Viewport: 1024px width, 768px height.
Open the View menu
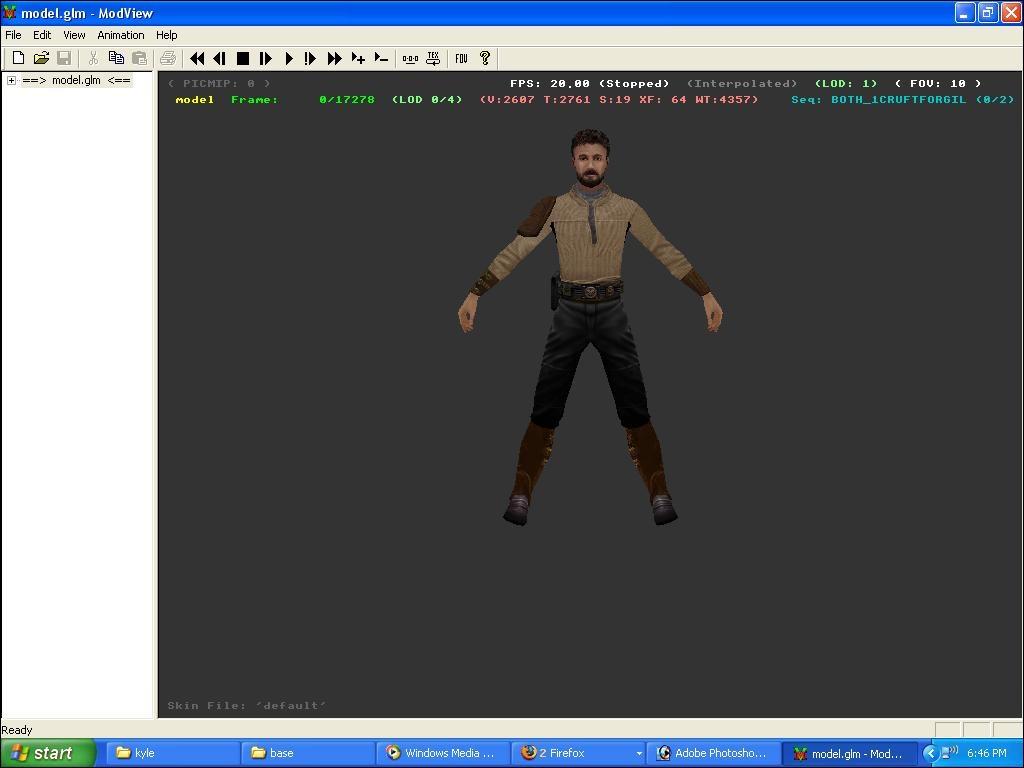(x=74, y=35)
